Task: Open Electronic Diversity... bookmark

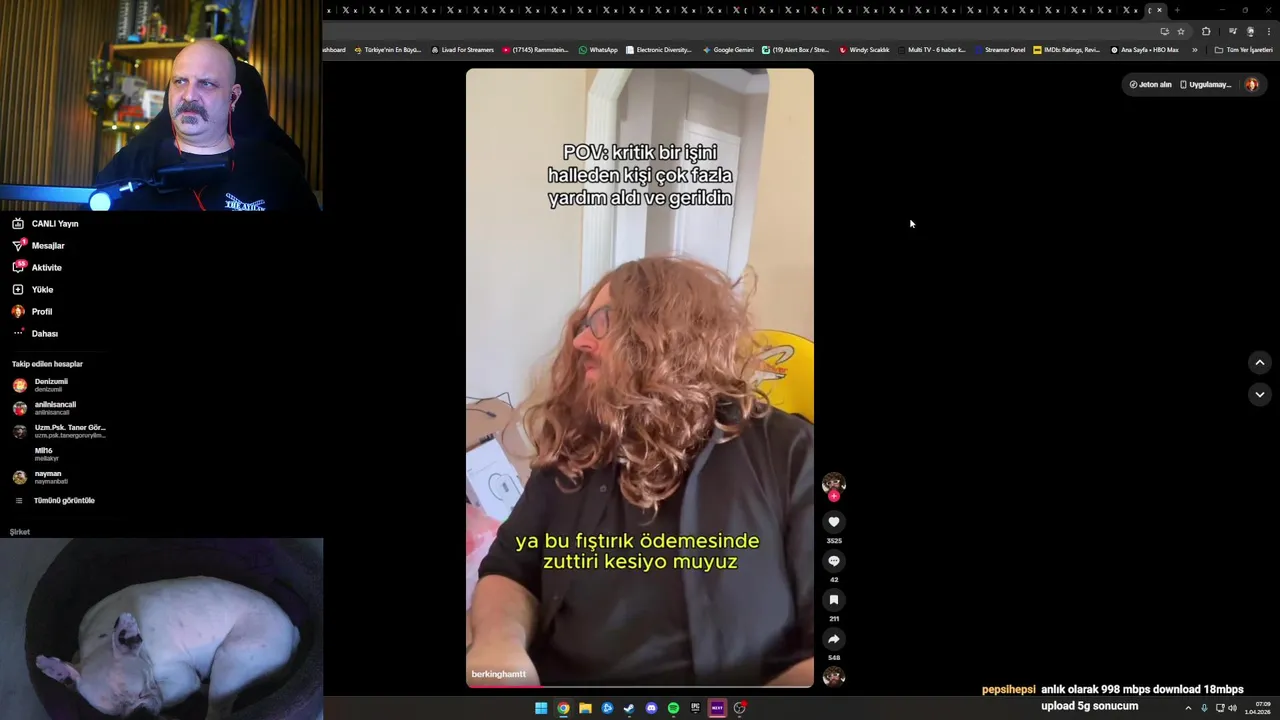Action: [658, 50]
